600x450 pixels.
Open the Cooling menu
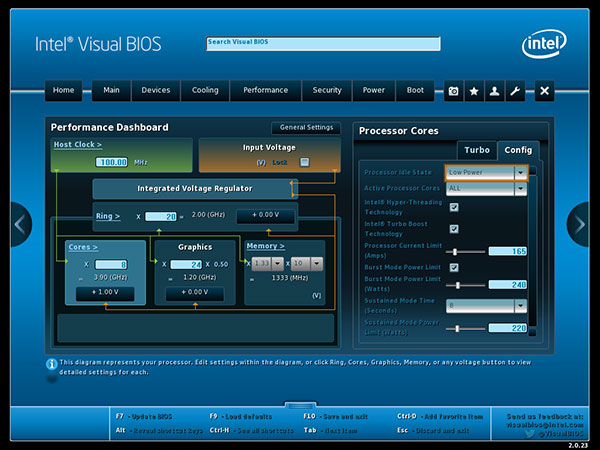[205, 90]
